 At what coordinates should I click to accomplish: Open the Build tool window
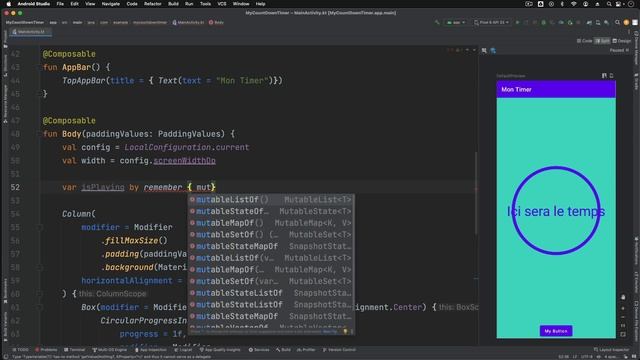click(x=283, y=350)
